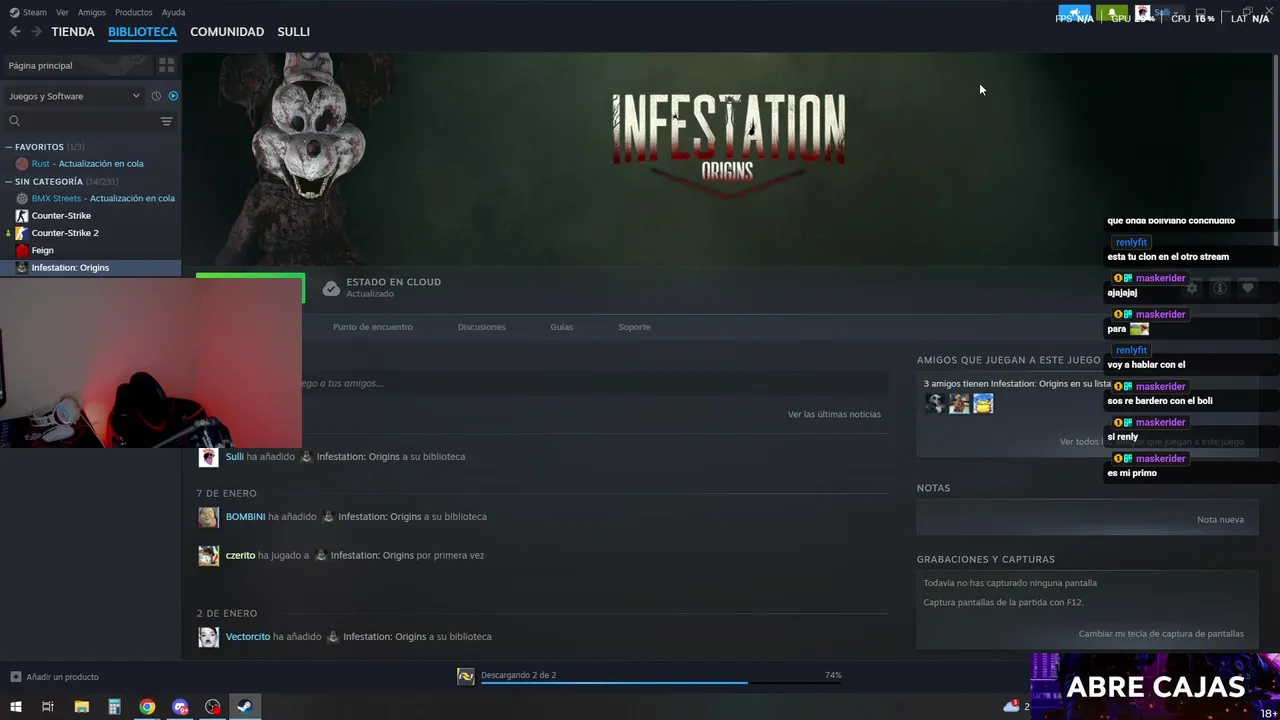Open Sulli account avatar
Screen dimensions: 1280x720
[x=1142, y=13]
